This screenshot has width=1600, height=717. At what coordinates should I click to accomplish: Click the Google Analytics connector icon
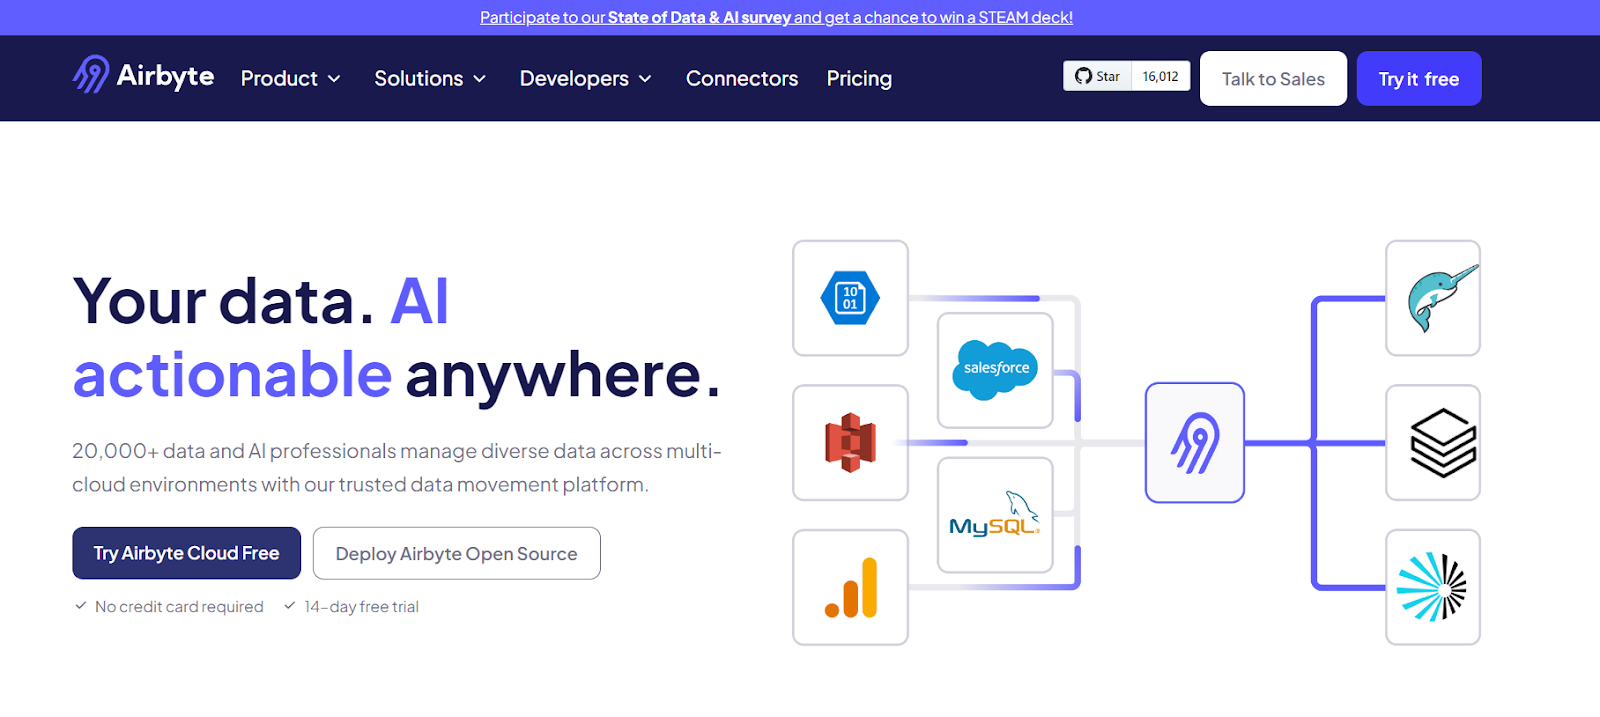click(x=850, y=587)
